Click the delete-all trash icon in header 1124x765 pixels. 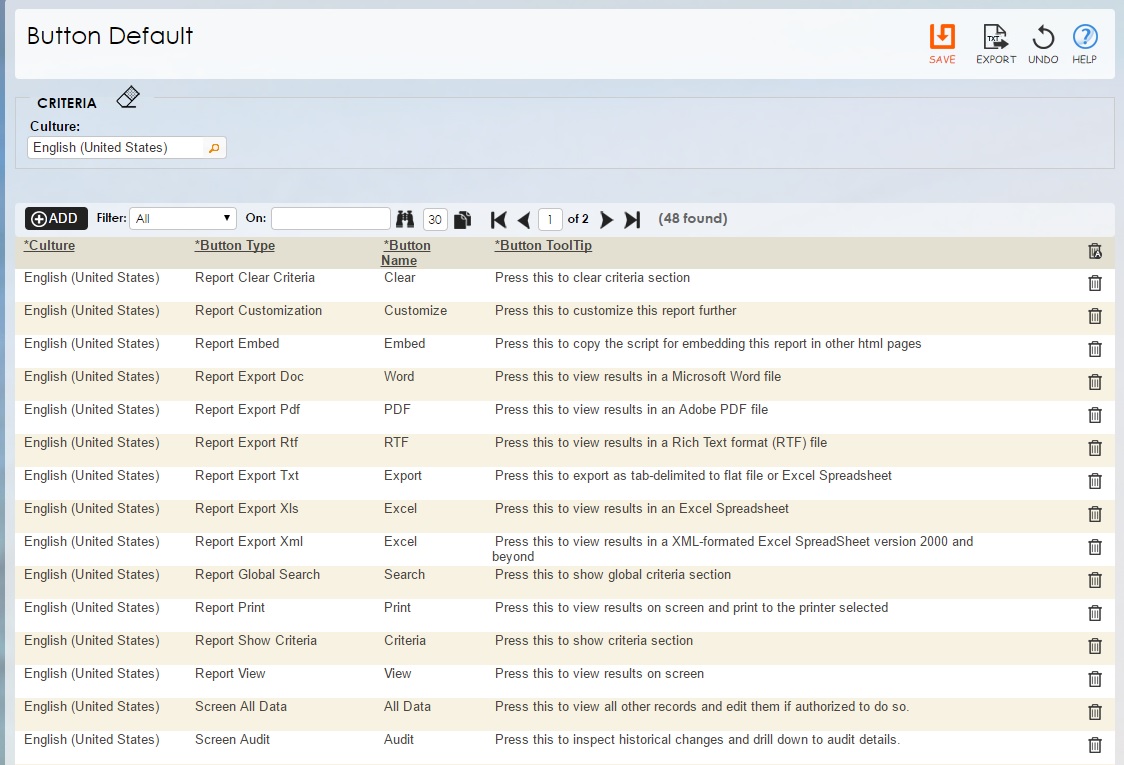1095,251
